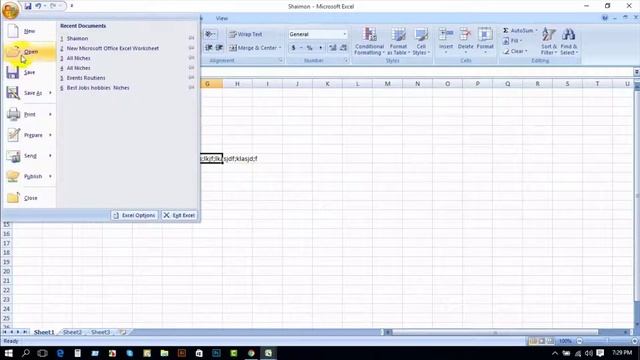Open the Customize Quick Access Toolbar arrow
The image size is (640, 360).
72,6
